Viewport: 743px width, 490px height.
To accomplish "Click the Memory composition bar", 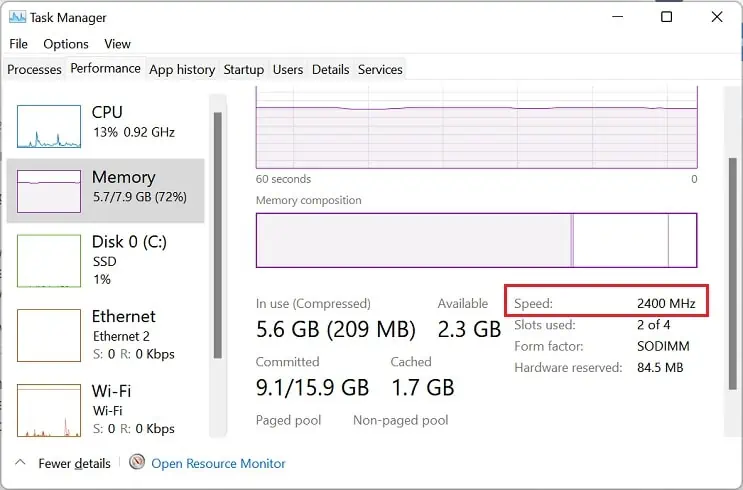I will (476, 240).
